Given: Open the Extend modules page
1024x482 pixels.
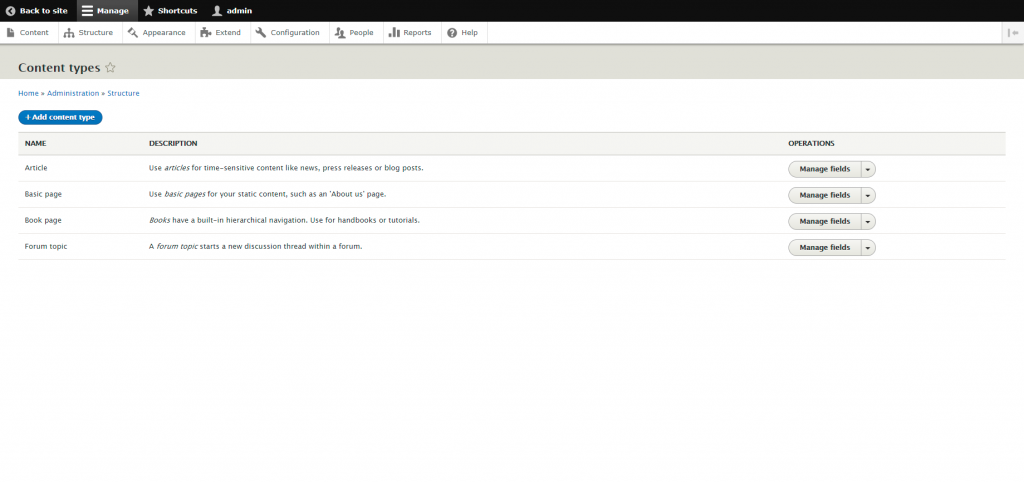Looking at the screenshot, I should coord(221,33).
